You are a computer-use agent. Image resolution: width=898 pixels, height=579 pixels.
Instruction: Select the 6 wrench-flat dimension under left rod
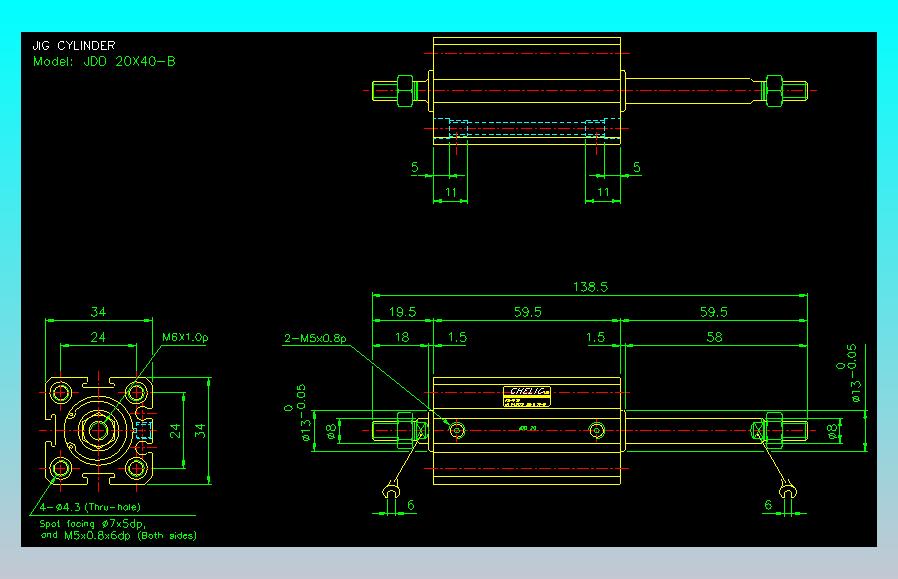(x=411, y=505)
